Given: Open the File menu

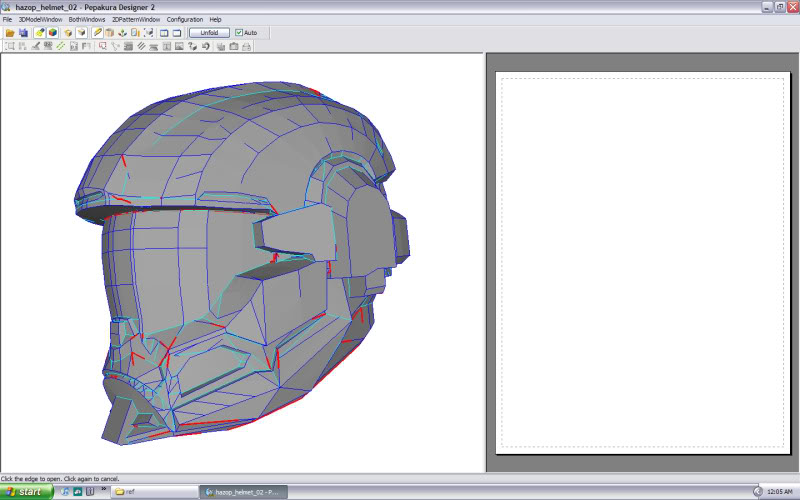Looking at the screenshot, I should 7,19.
